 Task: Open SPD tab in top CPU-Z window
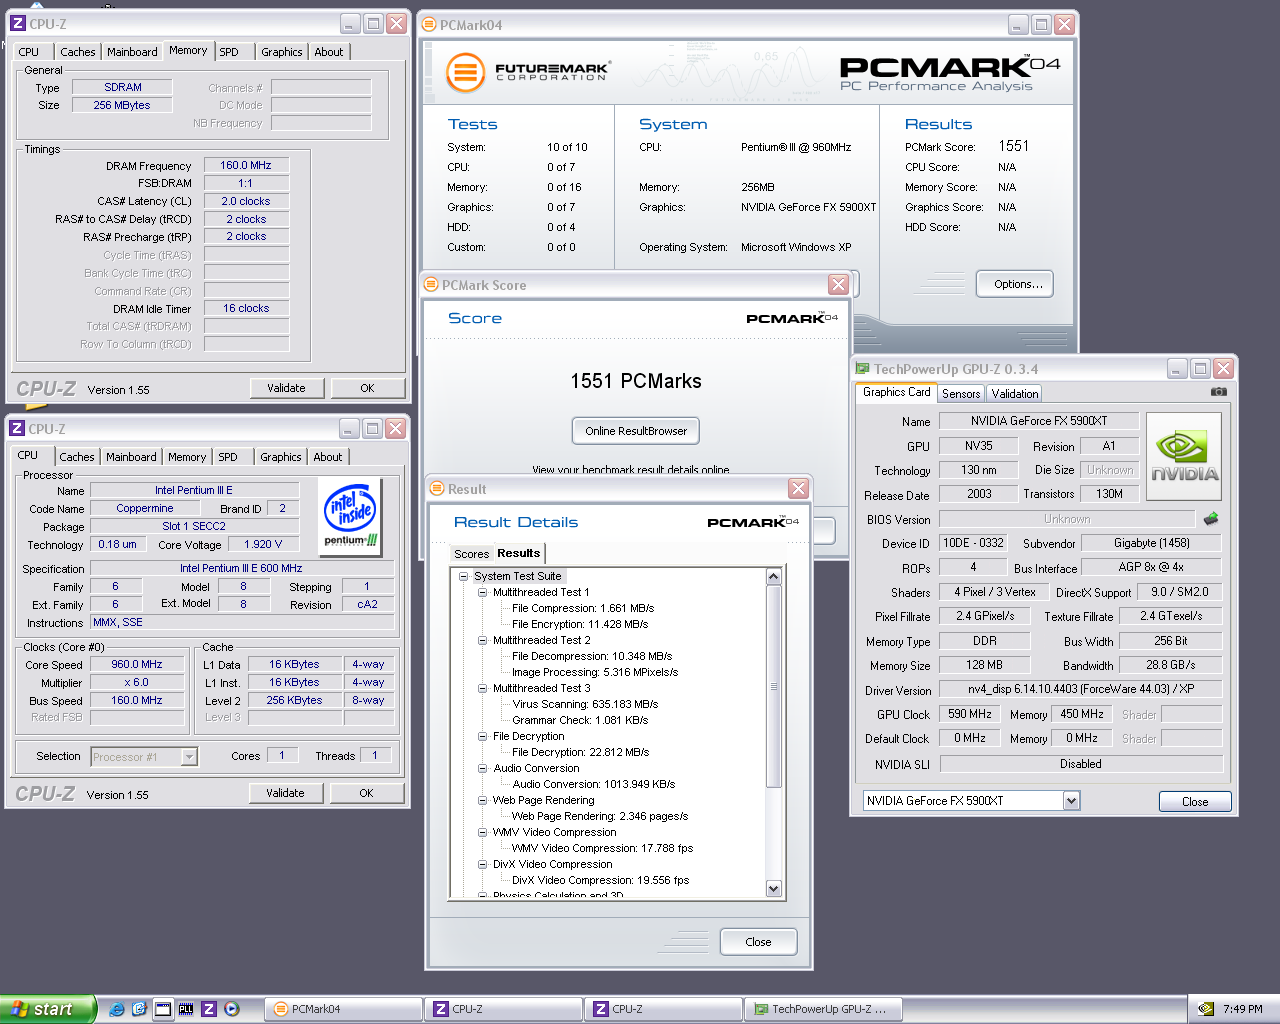229,52
